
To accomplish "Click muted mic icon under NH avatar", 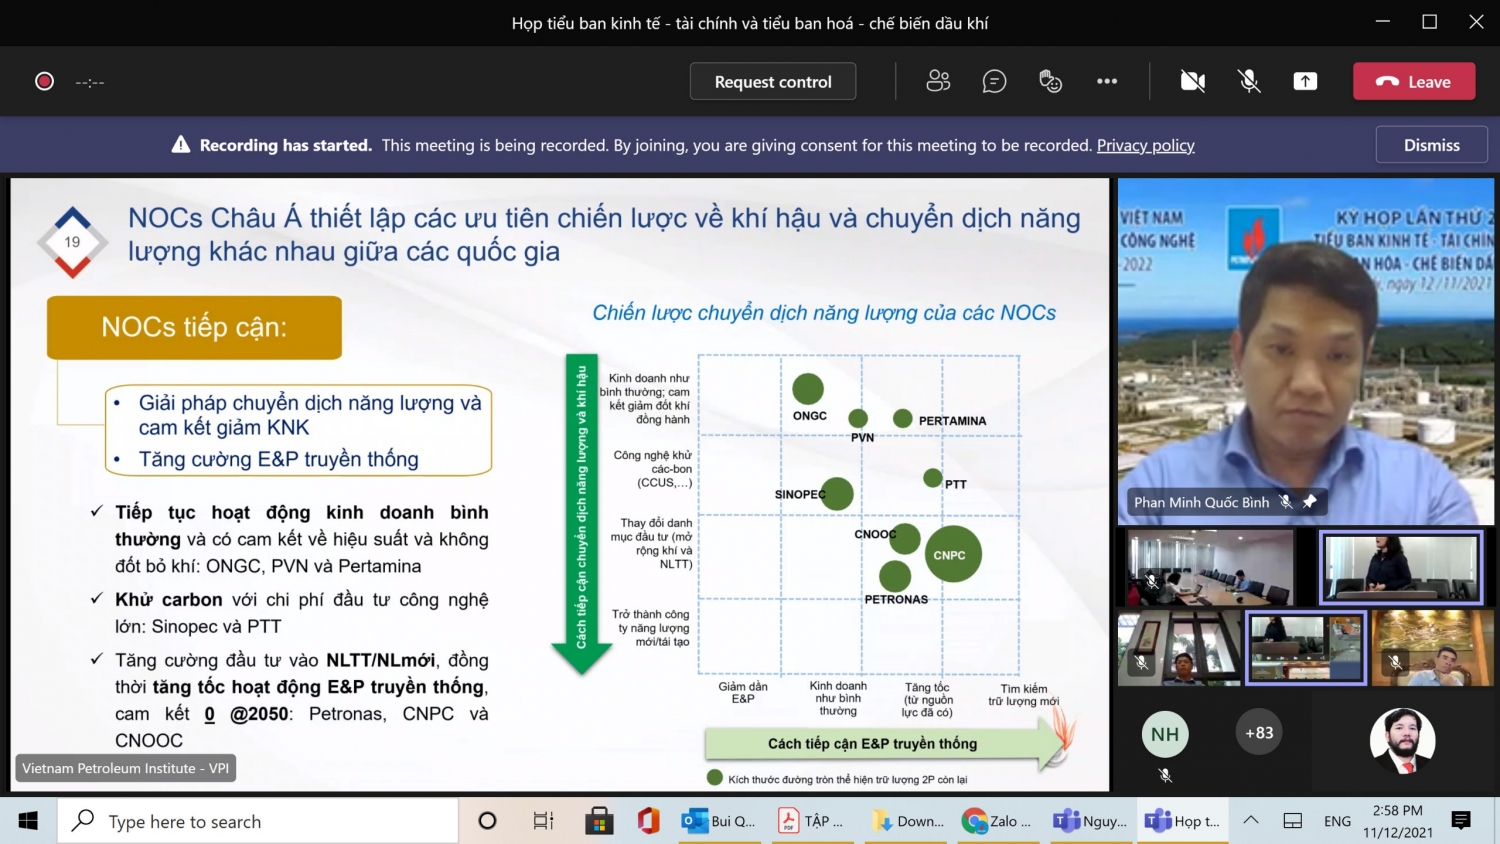I will [1164, 775].
